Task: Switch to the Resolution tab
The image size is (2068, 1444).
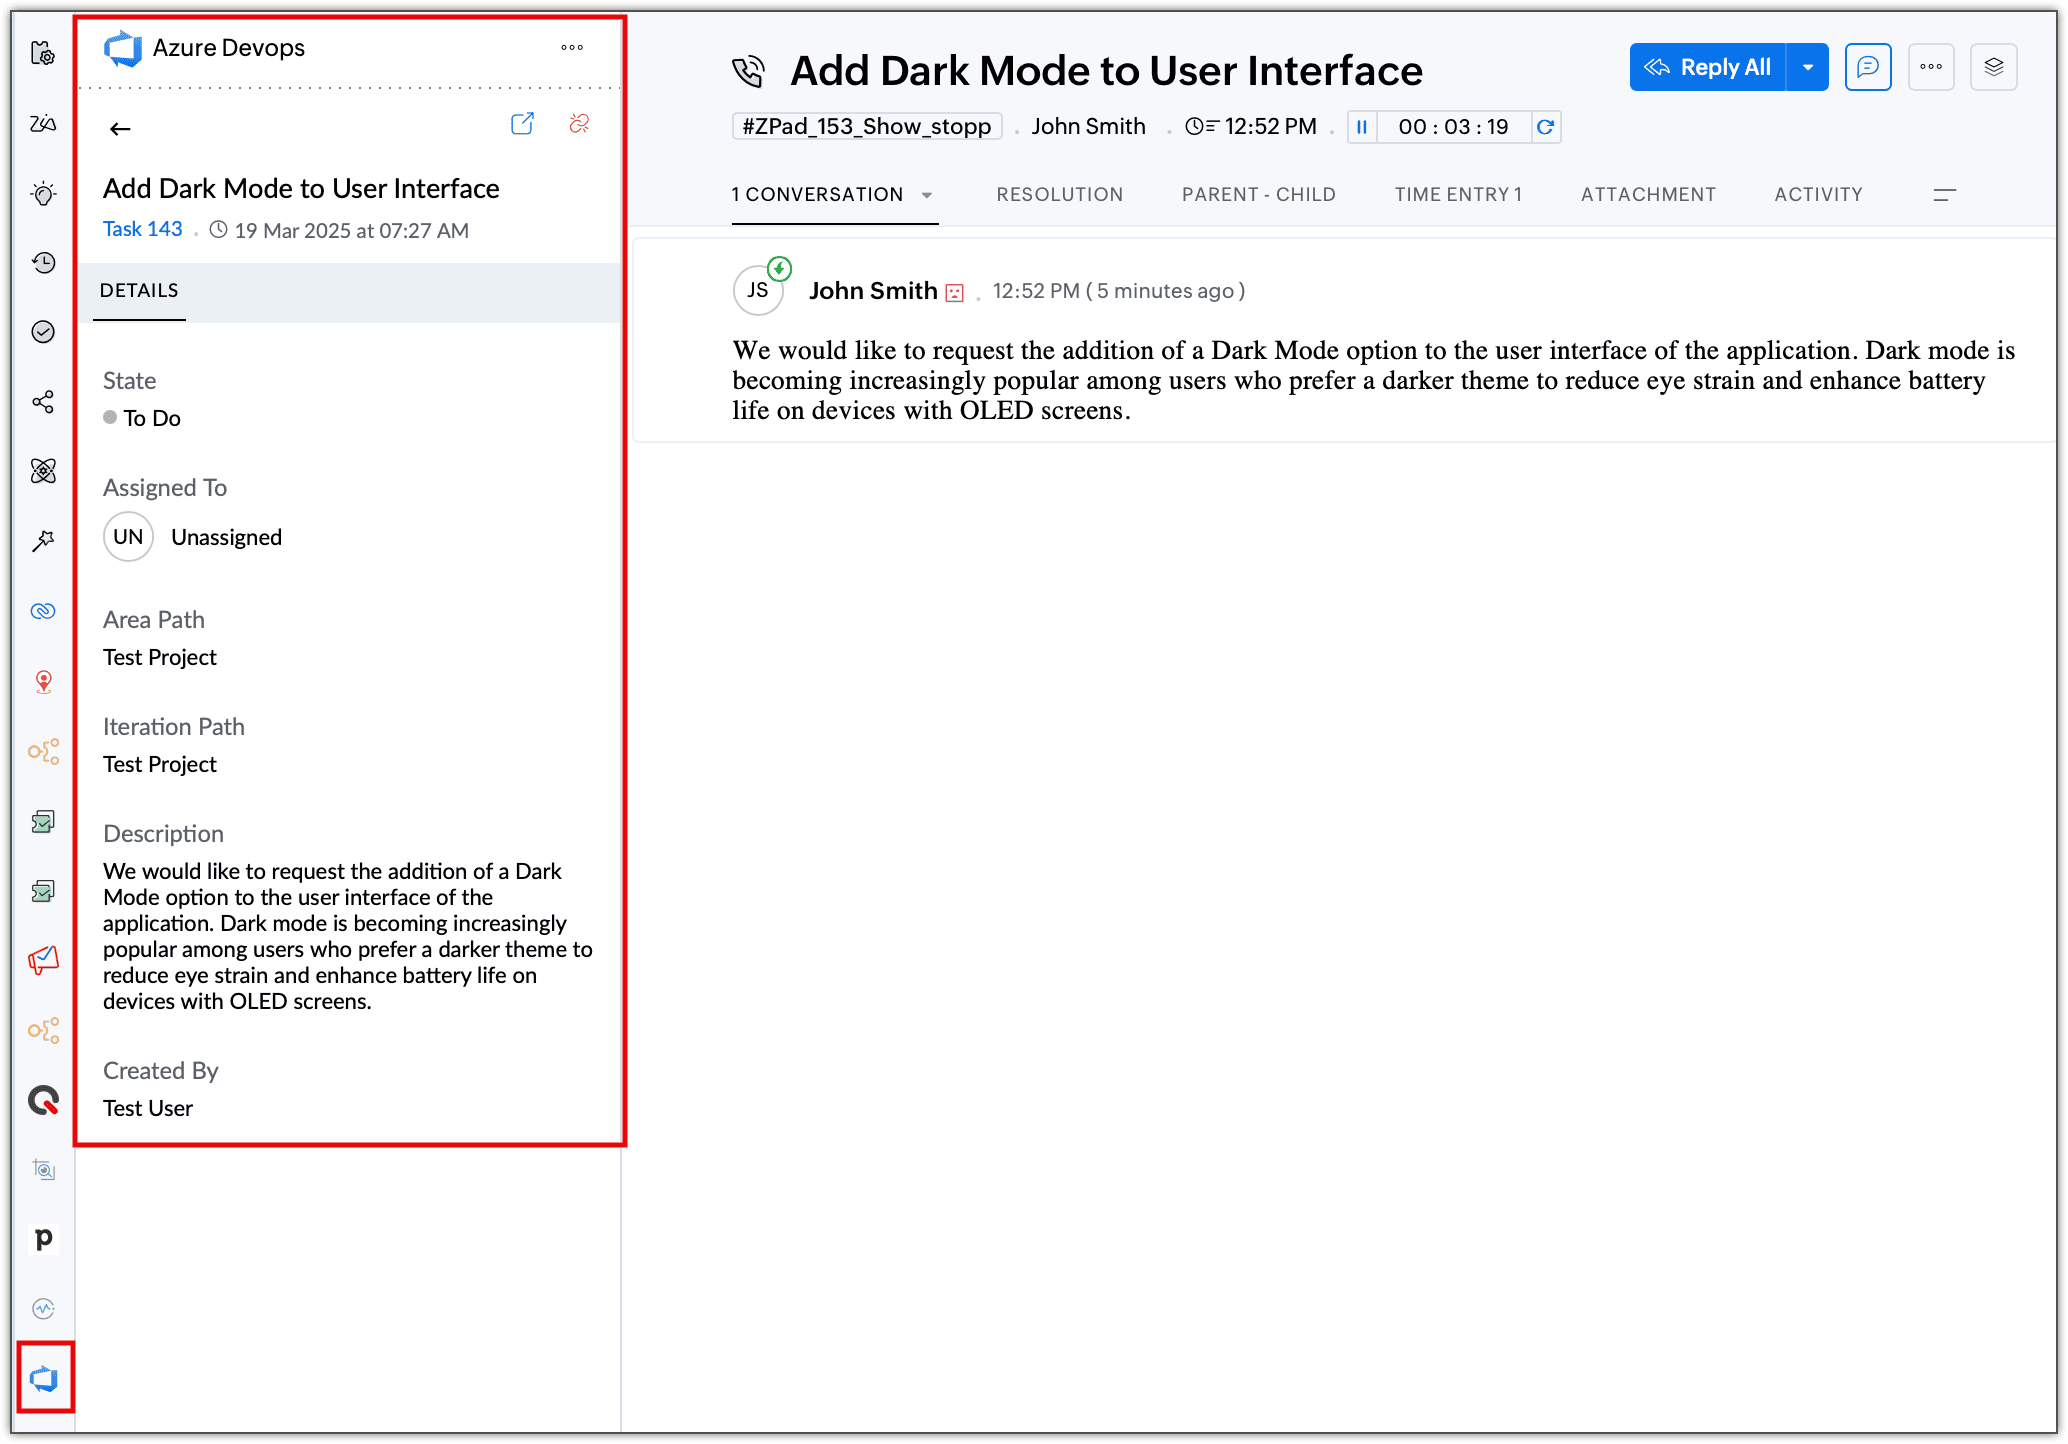Action: click(1059, 195)
